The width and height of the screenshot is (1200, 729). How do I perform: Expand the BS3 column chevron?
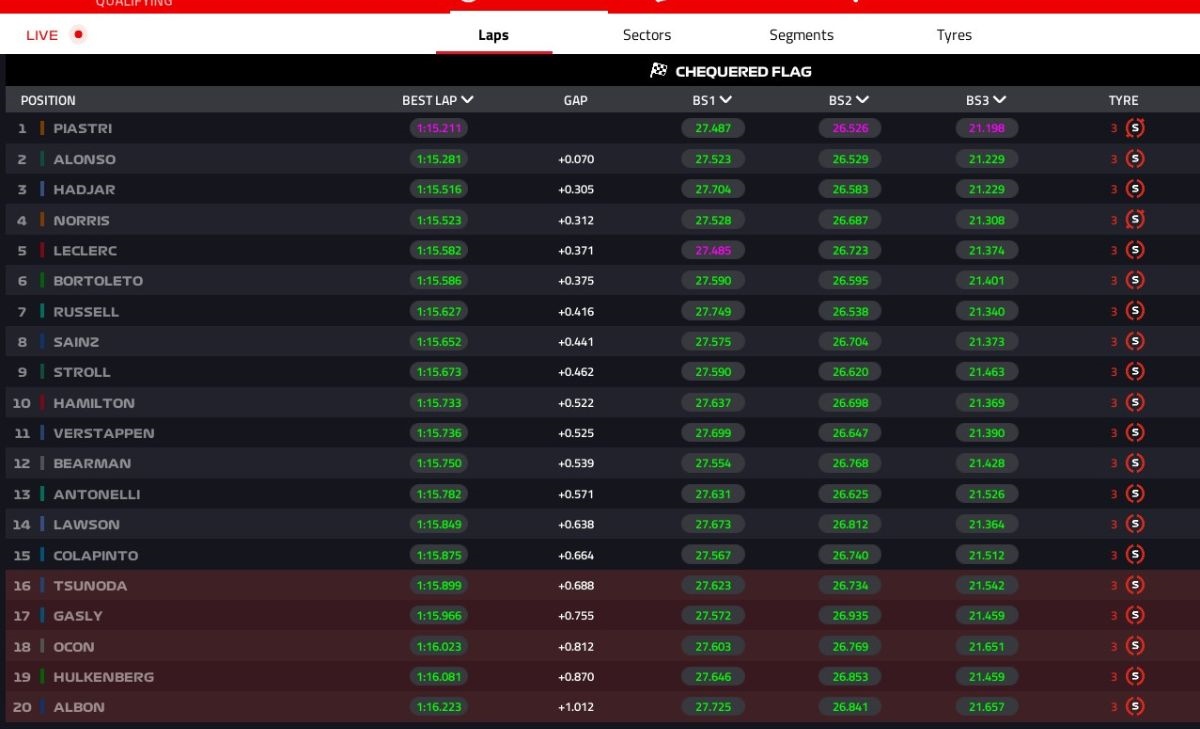pyautogui.click(x=1000, y=100)
